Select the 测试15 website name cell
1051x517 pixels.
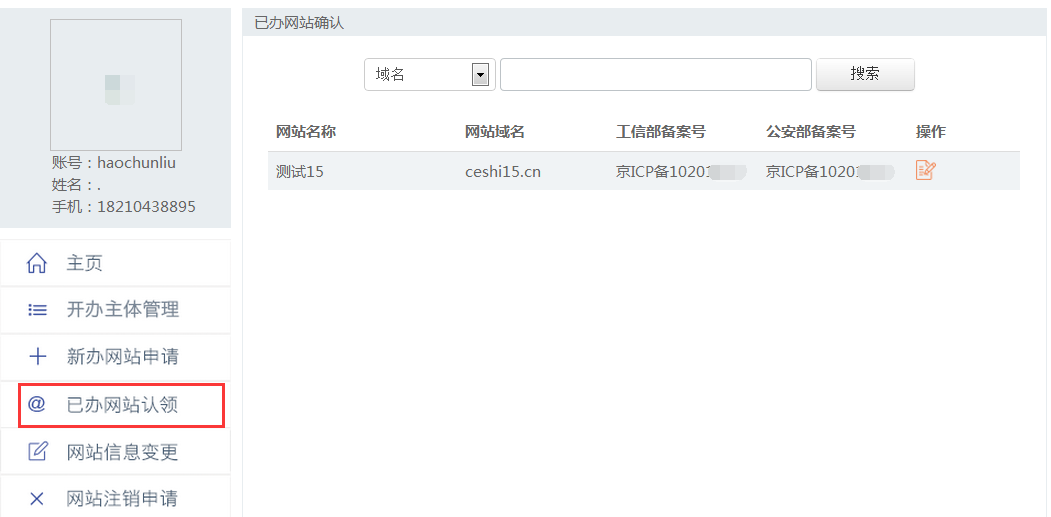tap(300, 172)
